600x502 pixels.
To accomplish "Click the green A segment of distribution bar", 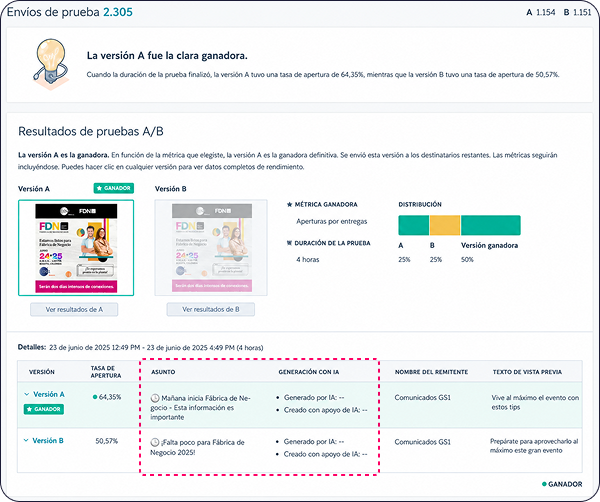I will click(414, 225).
